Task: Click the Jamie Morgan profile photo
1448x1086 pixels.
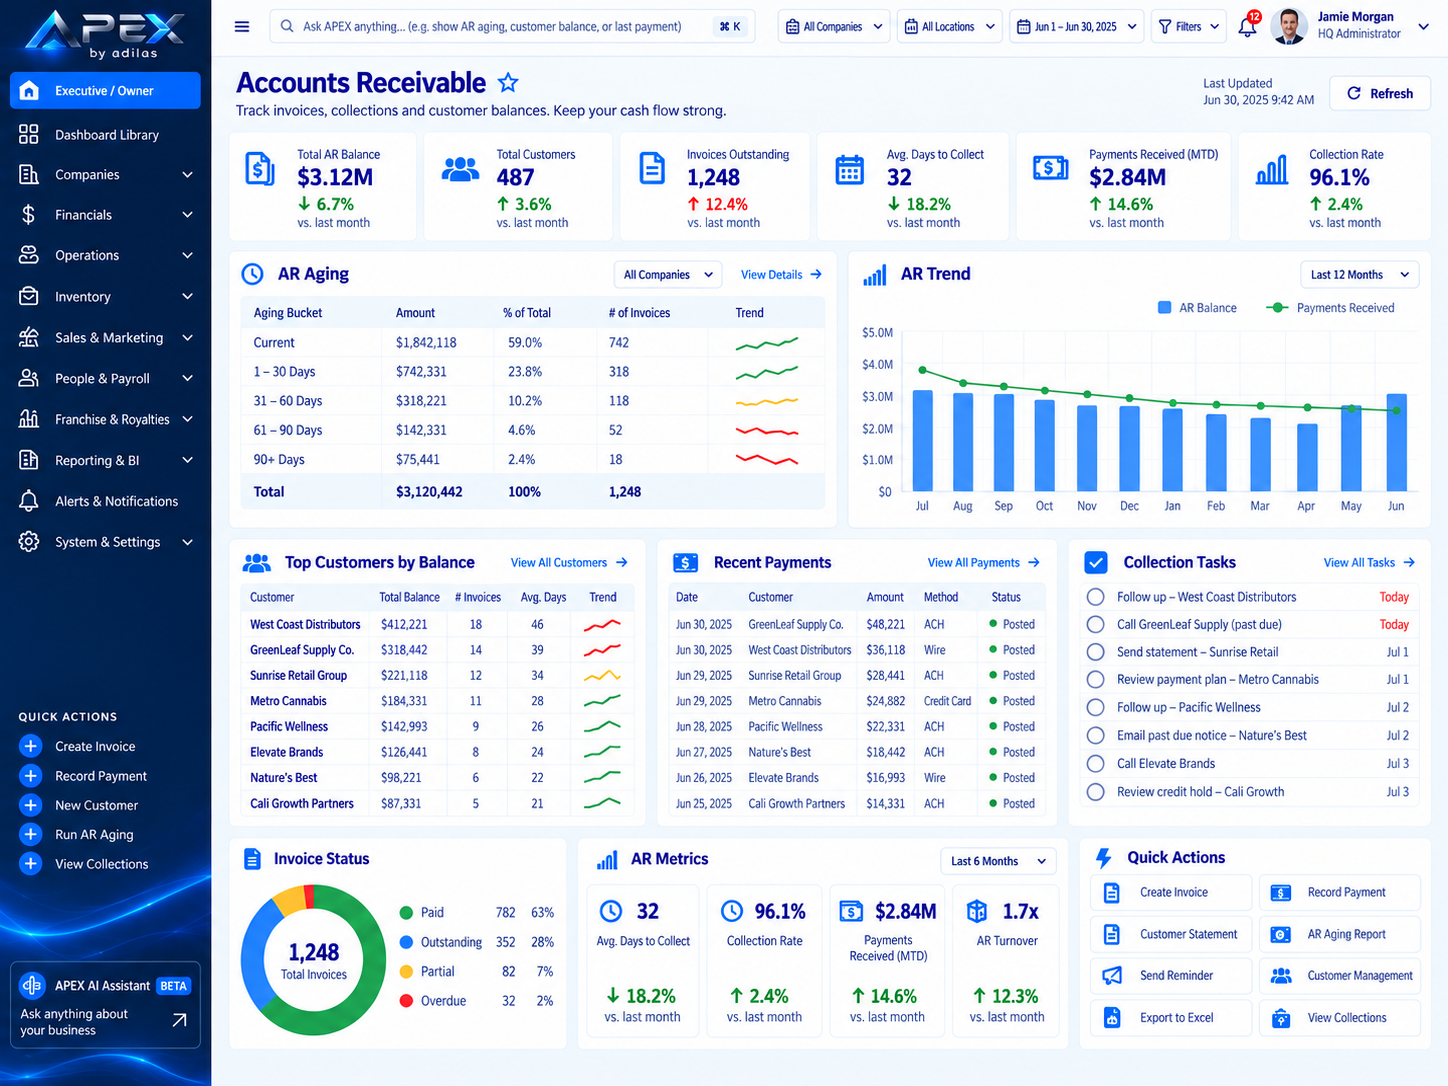Action: click(x=1289, y=27)
